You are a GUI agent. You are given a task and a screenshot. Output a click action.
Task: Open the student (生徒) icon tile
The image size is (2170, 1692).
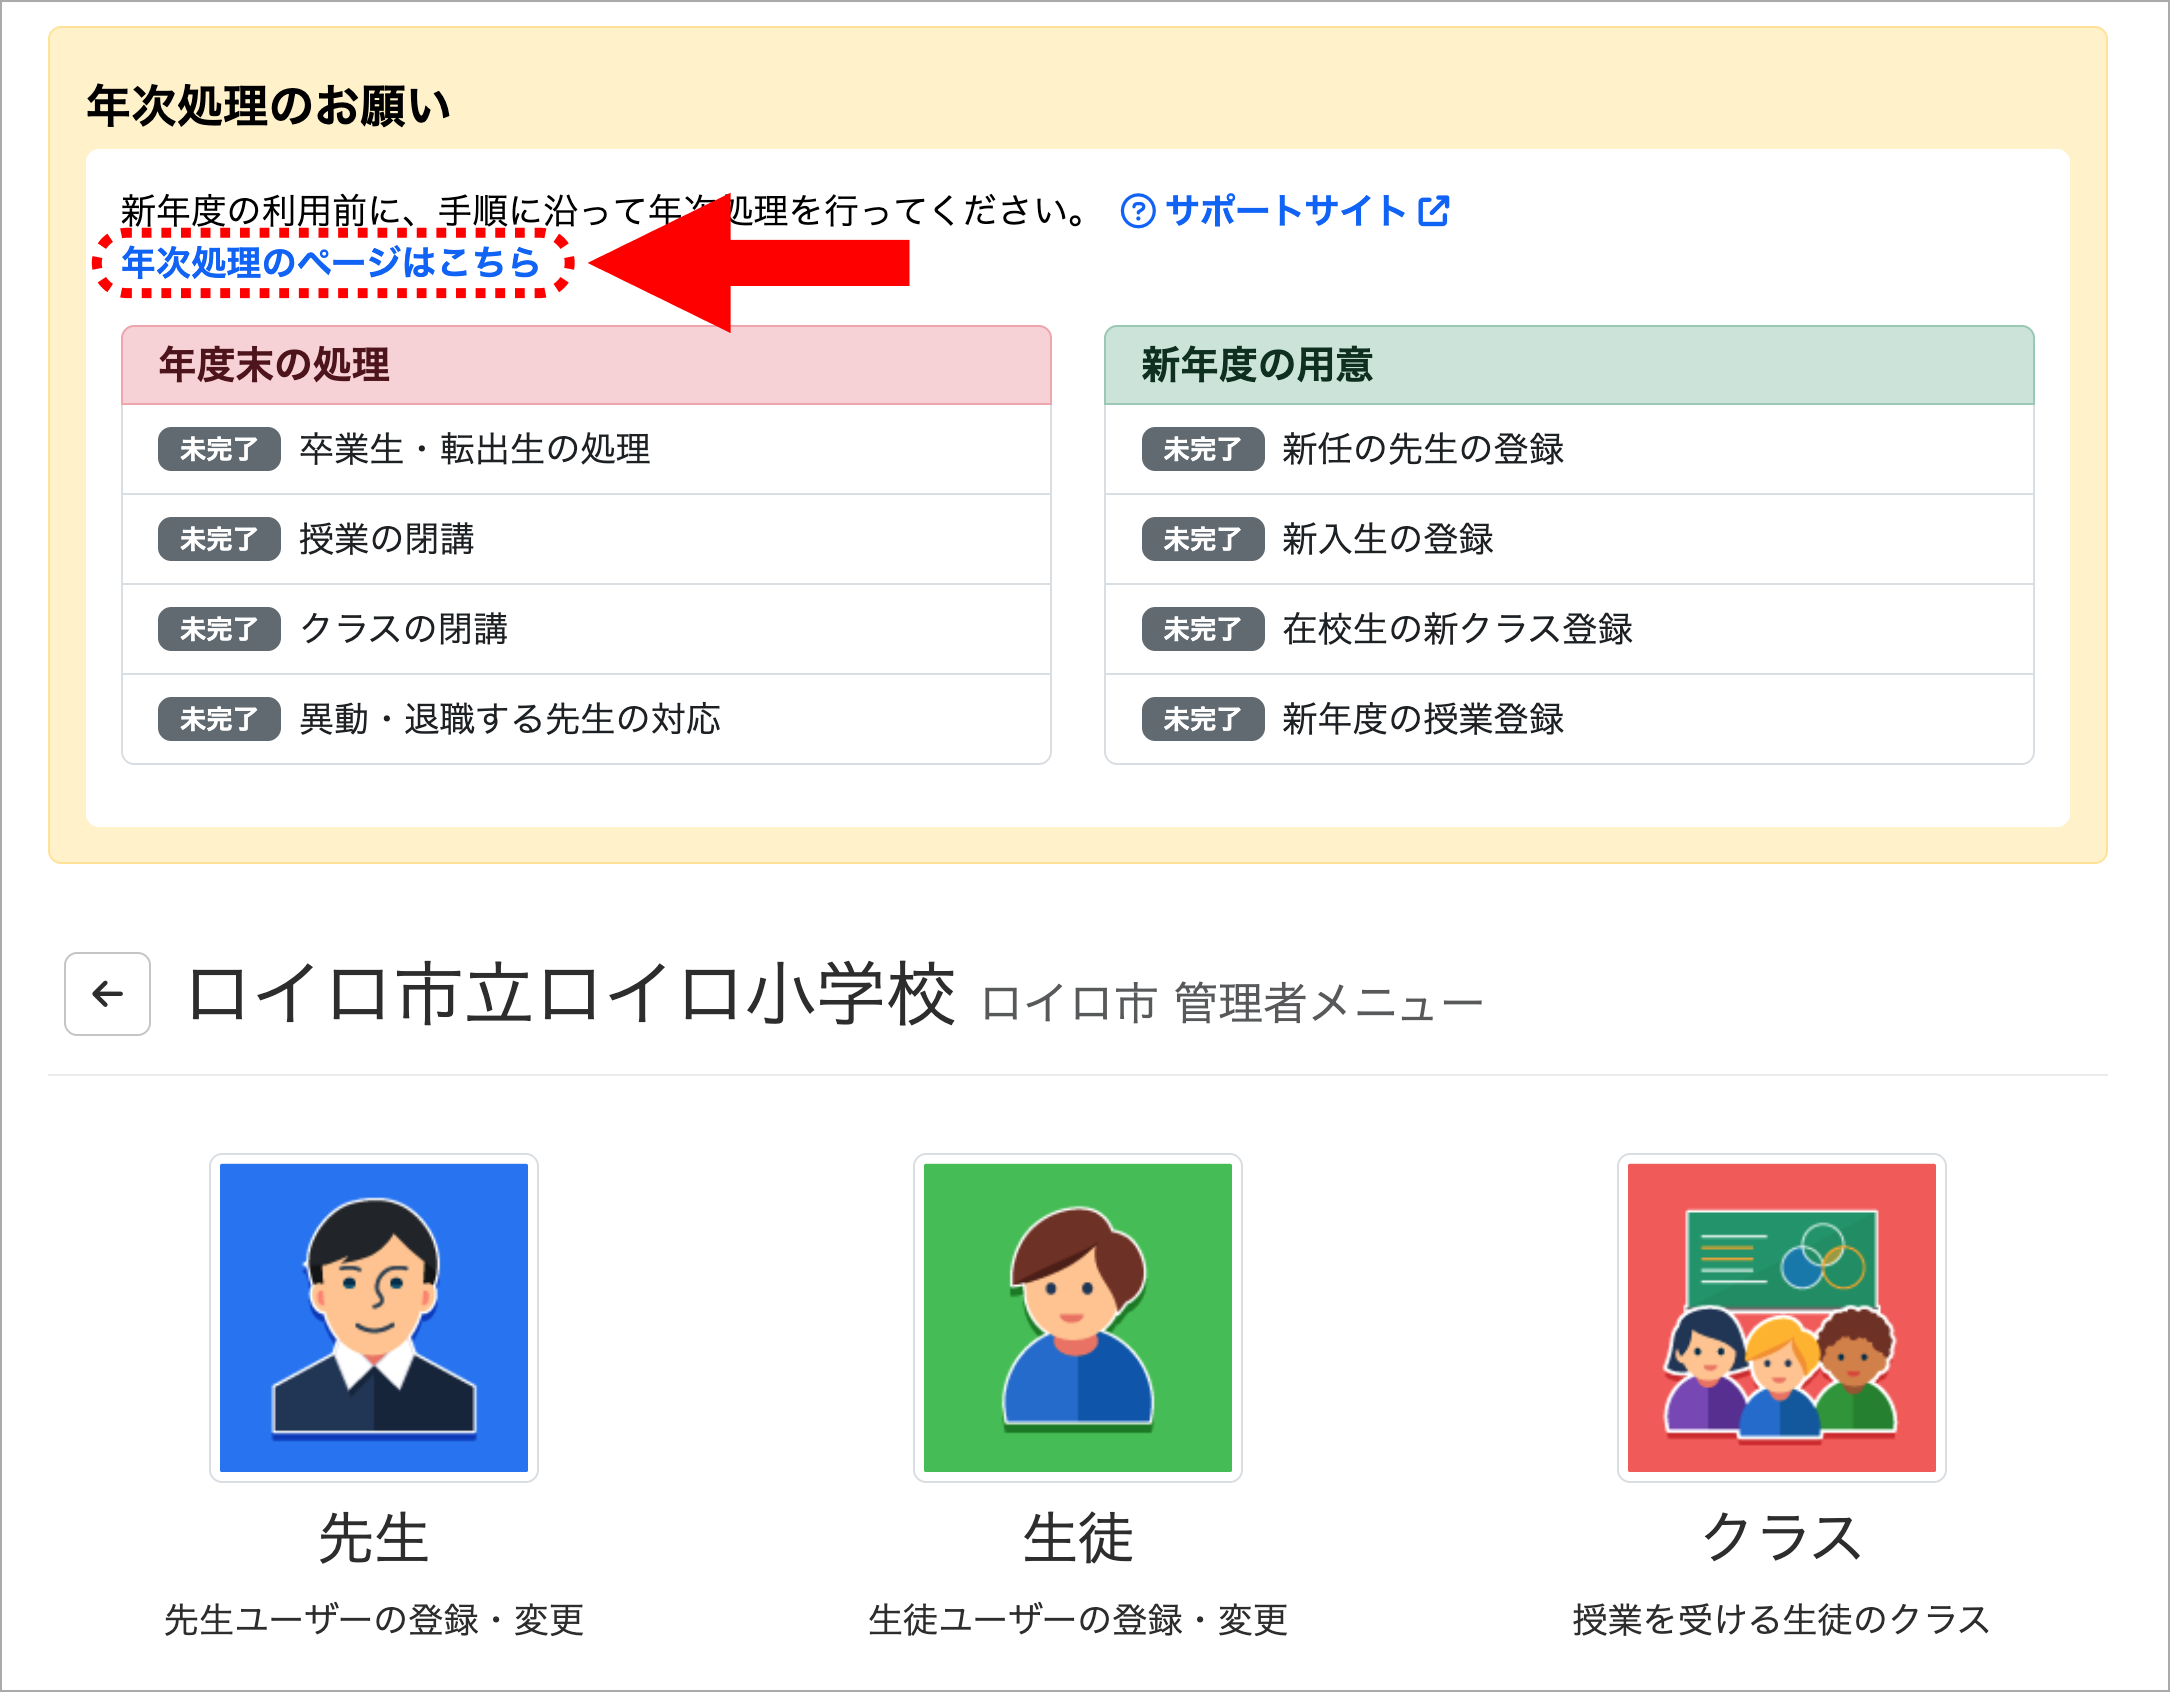click(1077, 1317)
